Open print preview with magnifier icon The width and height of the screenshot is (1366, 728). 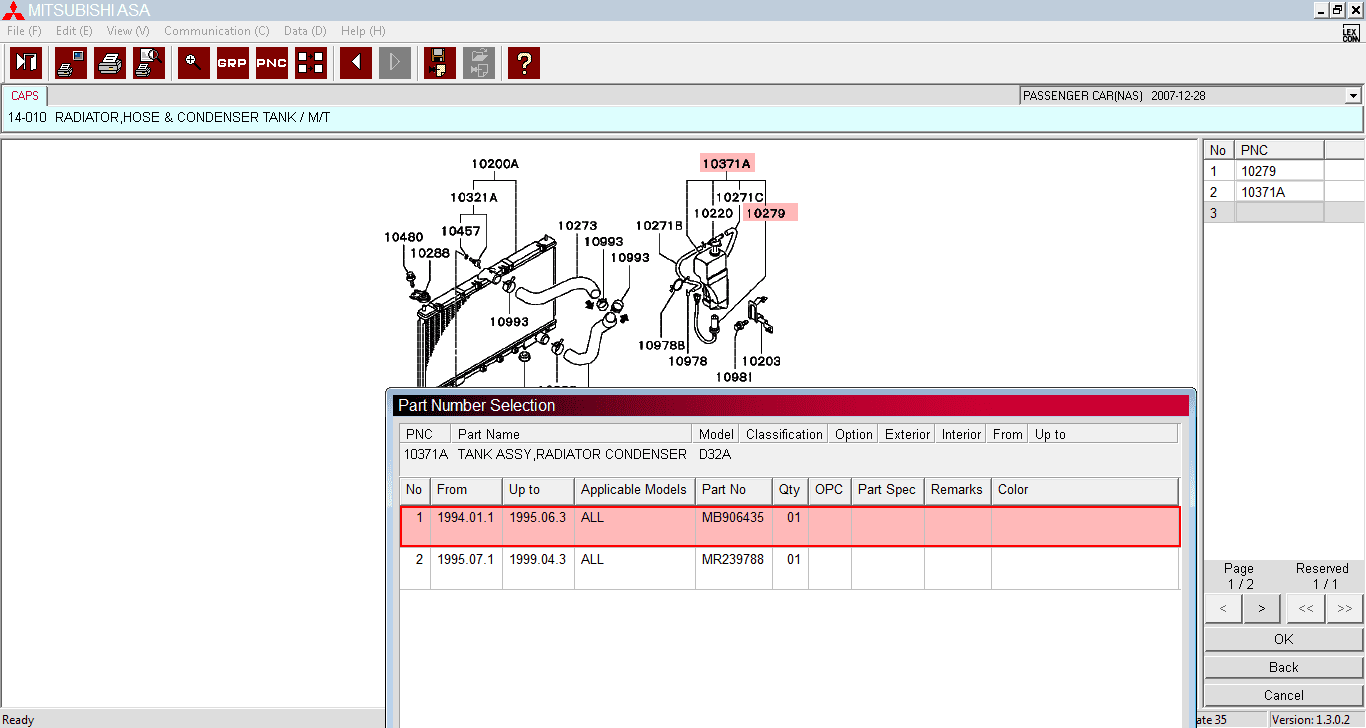point(149,63)
